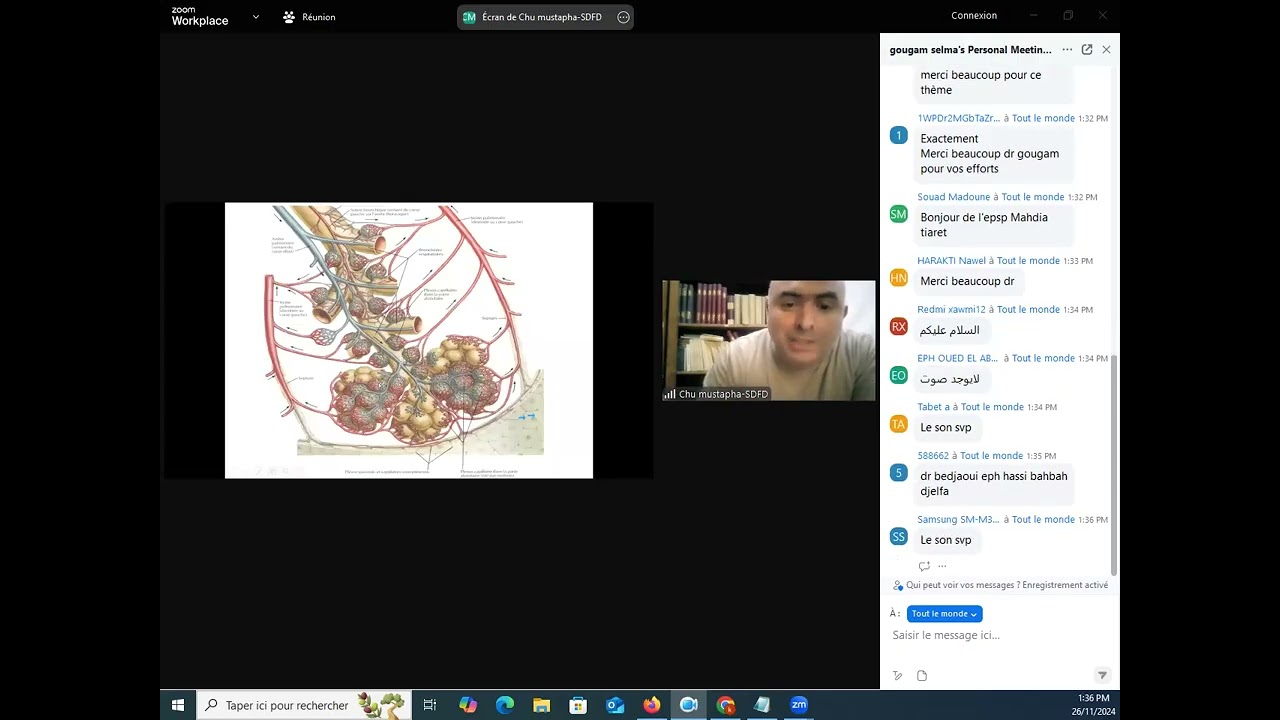Open more actions under last message
This screenshot has height=720, width=1280.
(x=942, y=566)
